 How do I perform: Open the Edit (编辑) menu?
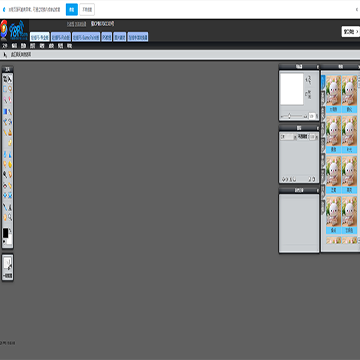click(14, 46)
